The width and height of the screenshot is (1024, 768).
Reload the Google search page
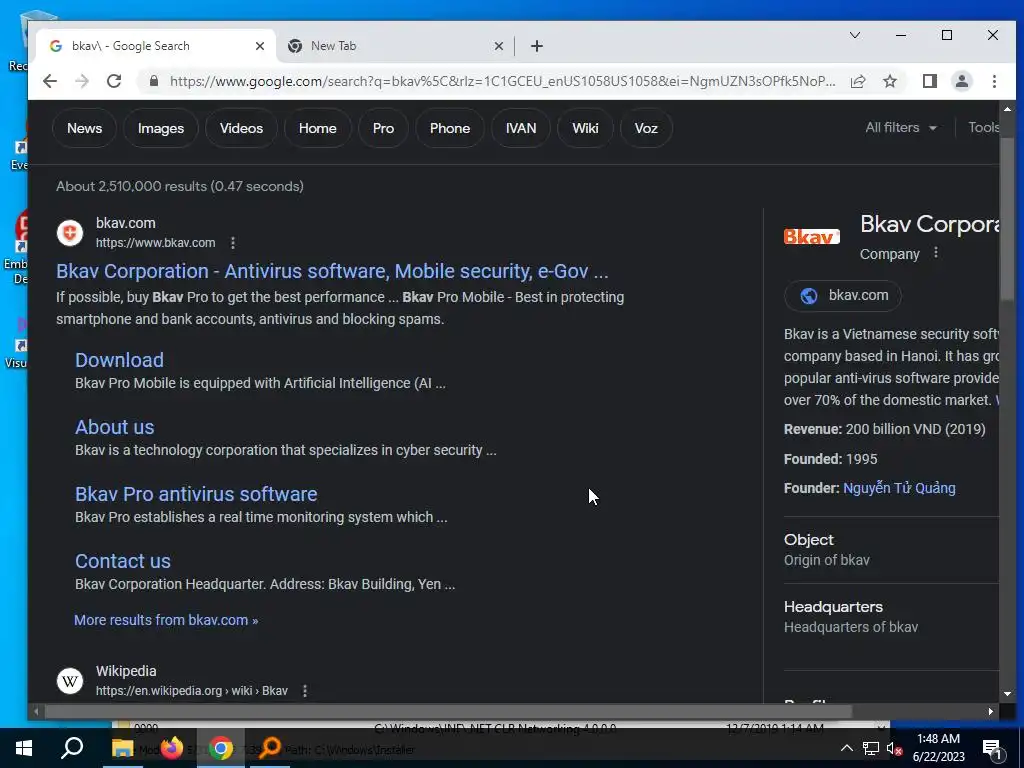114,81
